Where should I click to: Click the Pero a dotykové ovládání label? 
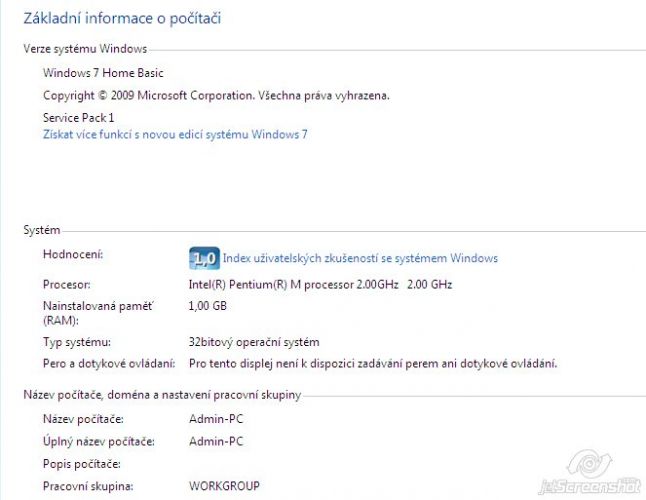pyautogui.click(x=109, y=364)
